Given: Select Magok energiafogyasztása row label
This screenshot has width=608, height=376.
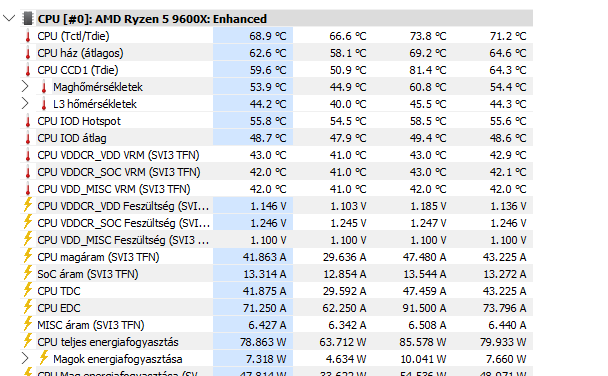Looking at the screenshot, I should click(x=117, y=359).
